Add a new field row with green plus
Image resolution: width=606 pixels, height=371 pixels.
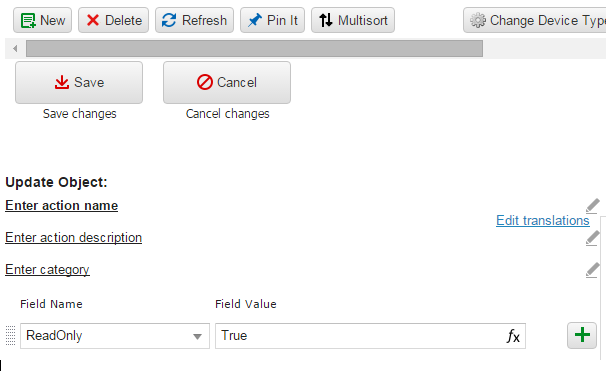pos(582,335)
